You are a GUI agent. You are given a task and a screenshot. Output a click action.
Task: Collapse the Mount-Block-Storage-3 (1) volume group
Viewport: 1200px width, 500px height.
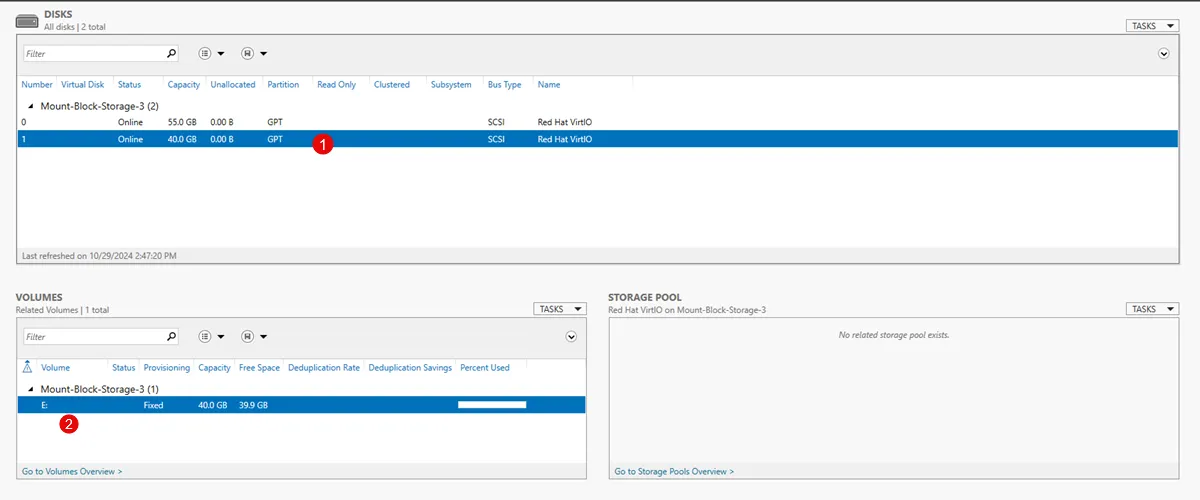(x=31, y=389)
